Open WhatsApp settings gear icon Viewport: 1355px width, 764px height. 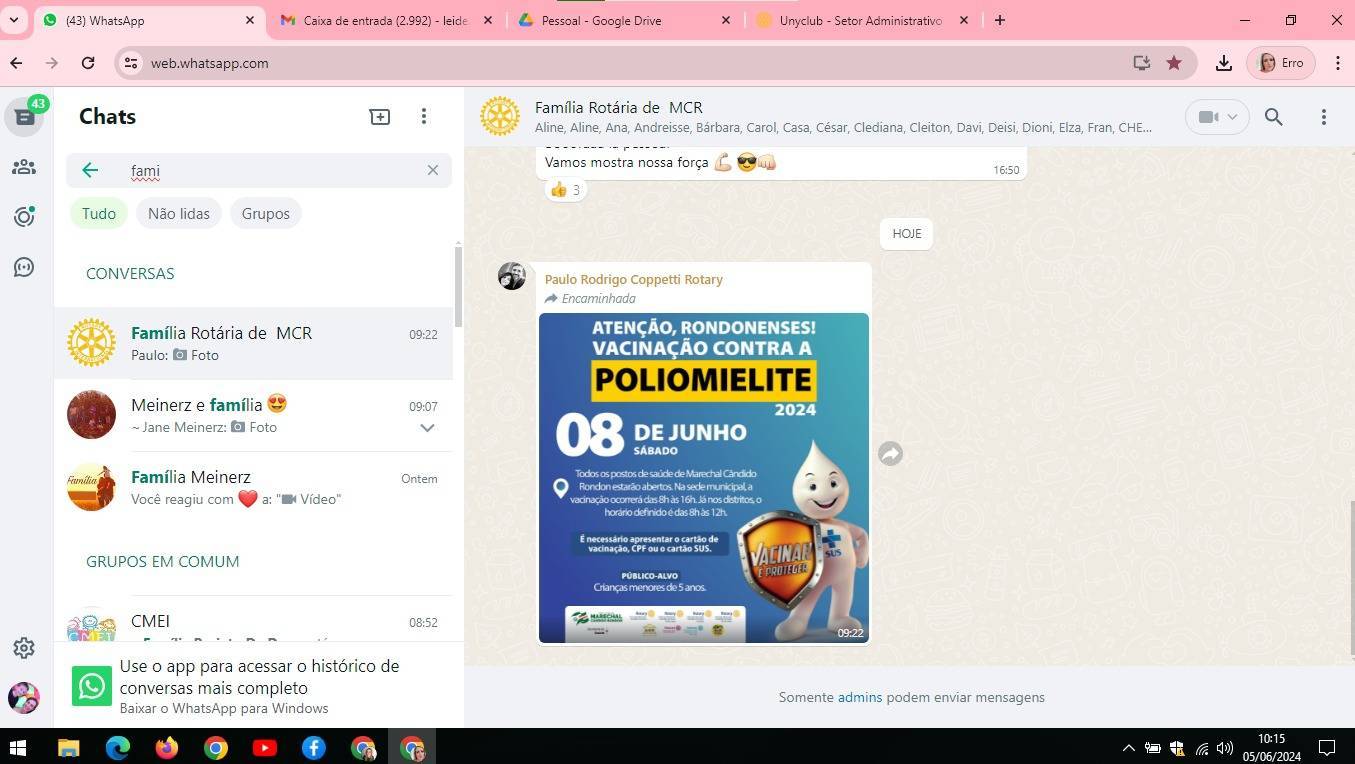tap(24, 648)
